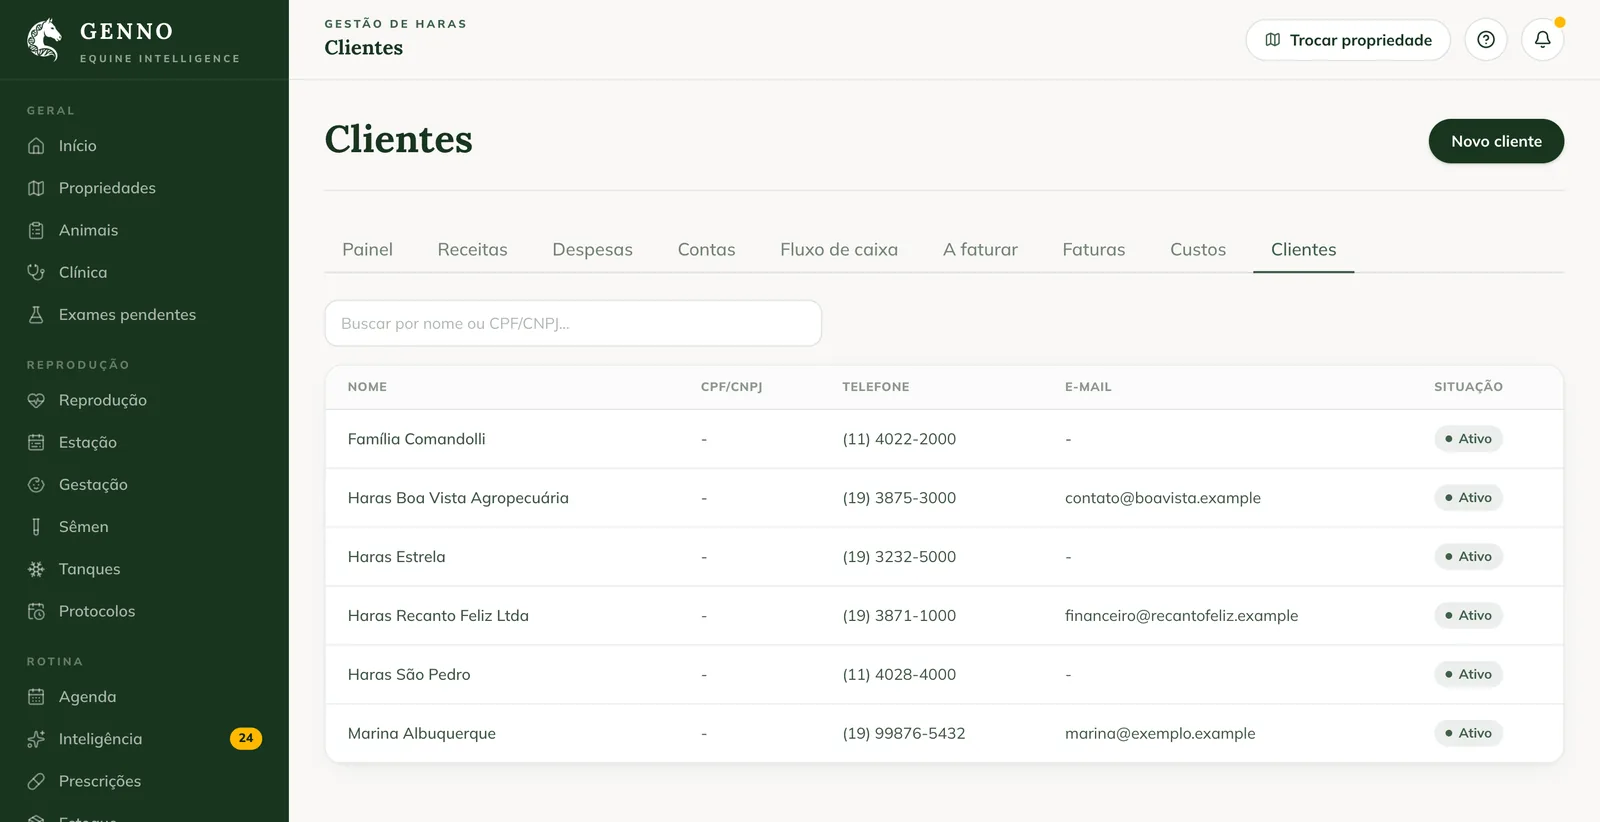Click the Novo cliente button
Image resolution: width=1600 pixels, height=822 pixels.
(1496, 141)
